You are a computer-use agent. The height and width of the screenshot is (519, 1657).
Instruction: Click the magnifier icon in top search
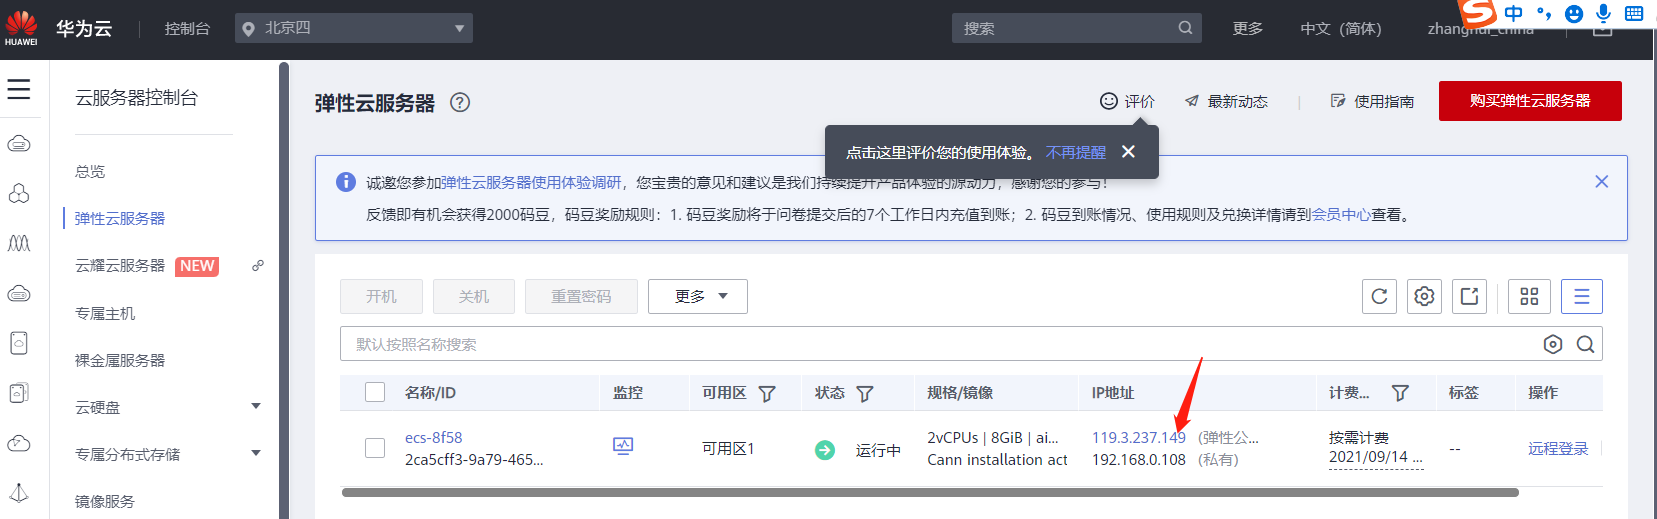pyautogui.click(x=1185, y=28)
